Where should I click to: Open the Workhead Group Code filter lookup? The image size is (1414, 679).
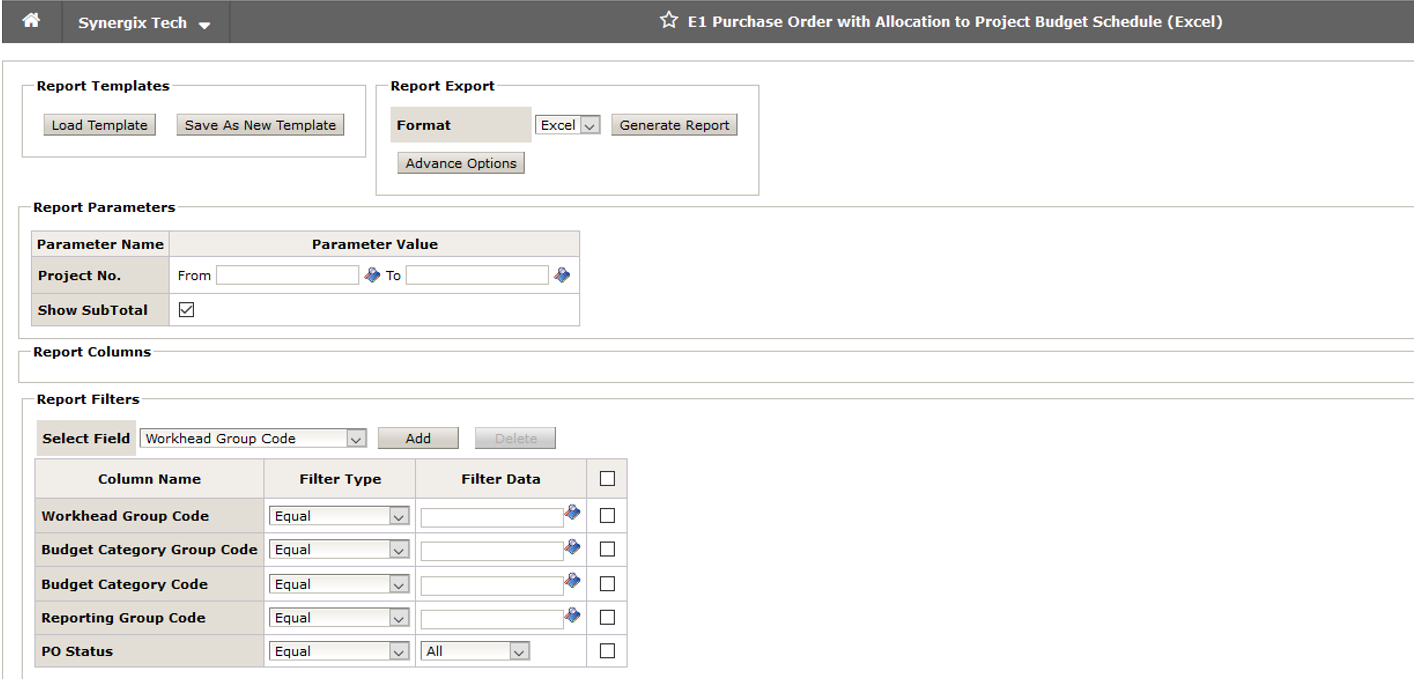coord(572,513)
